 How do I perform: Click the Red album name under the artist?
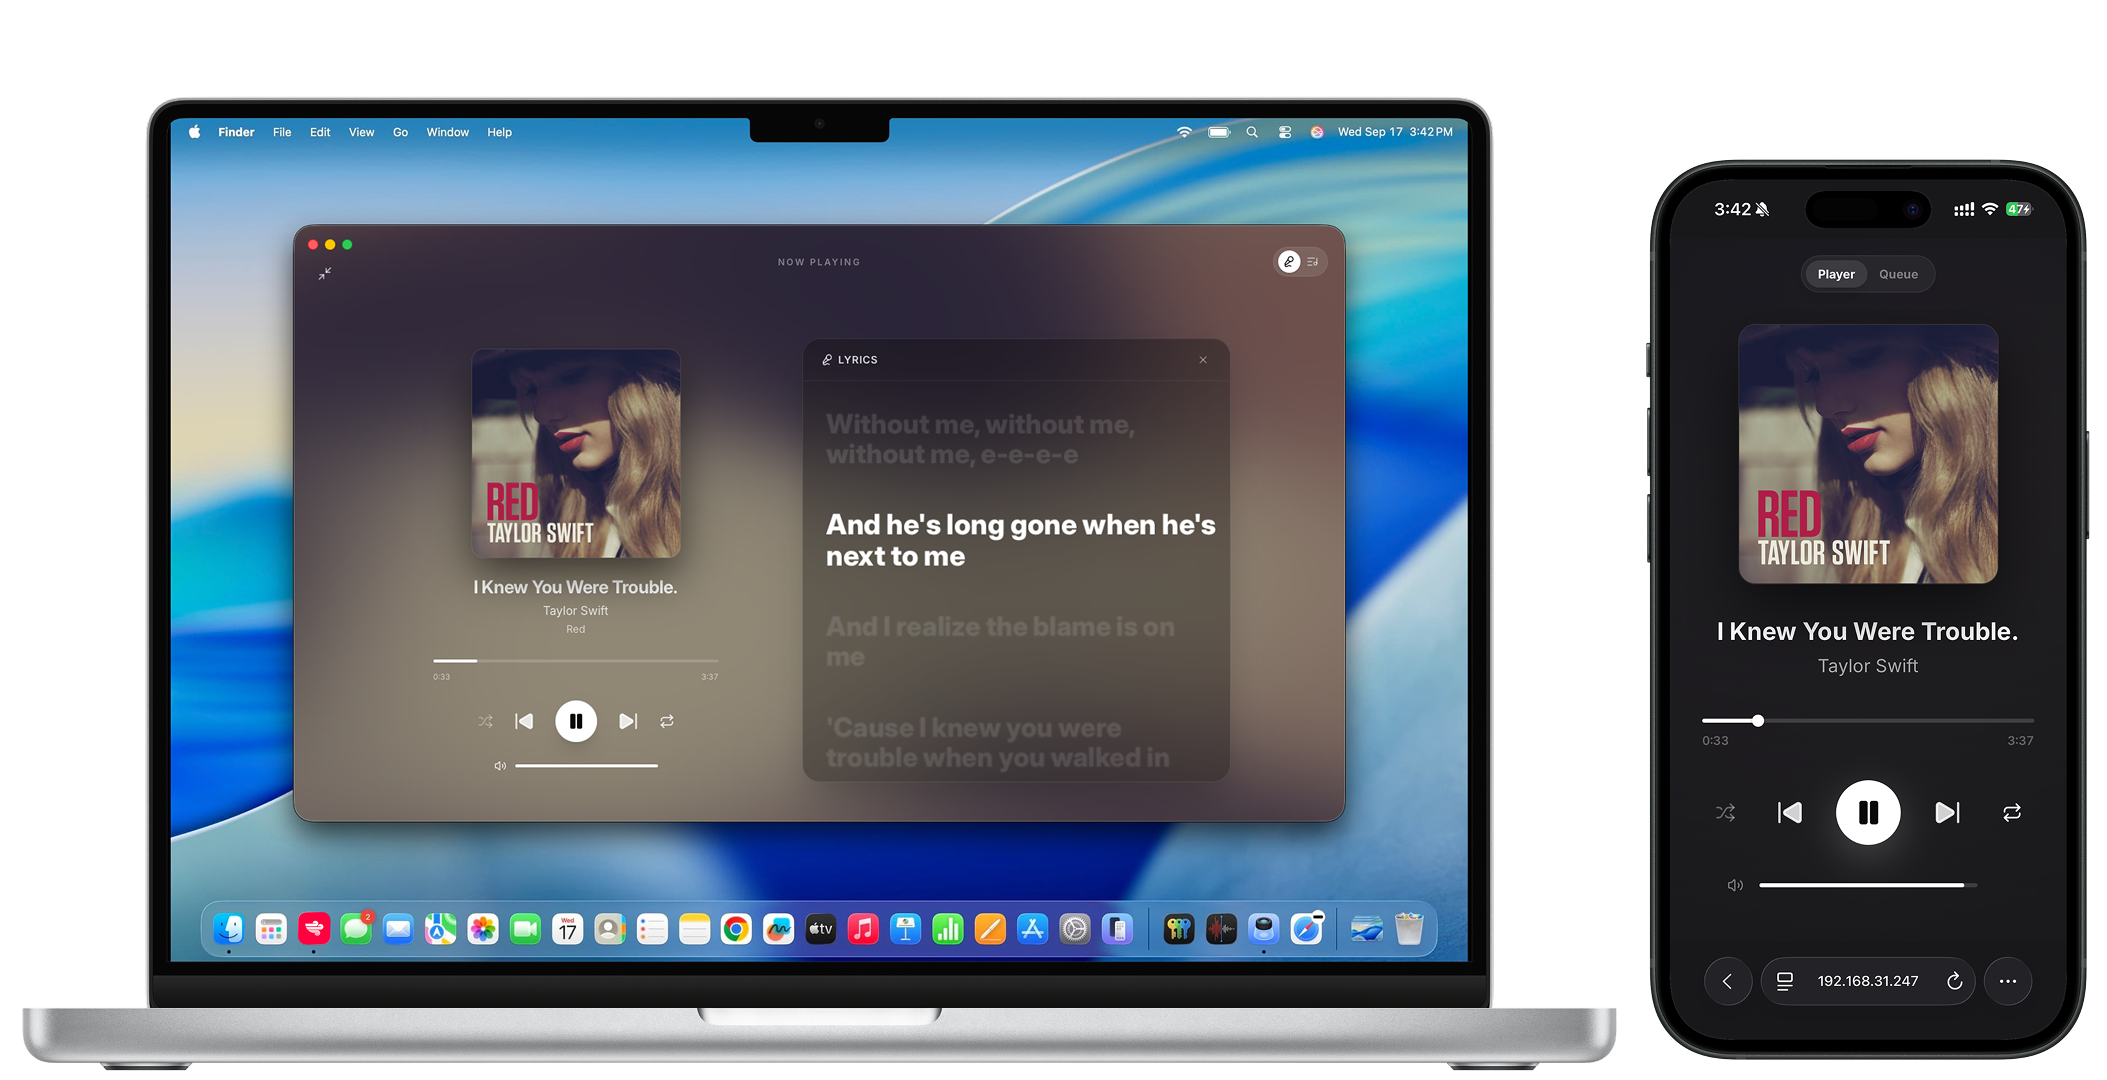(576, 629)
